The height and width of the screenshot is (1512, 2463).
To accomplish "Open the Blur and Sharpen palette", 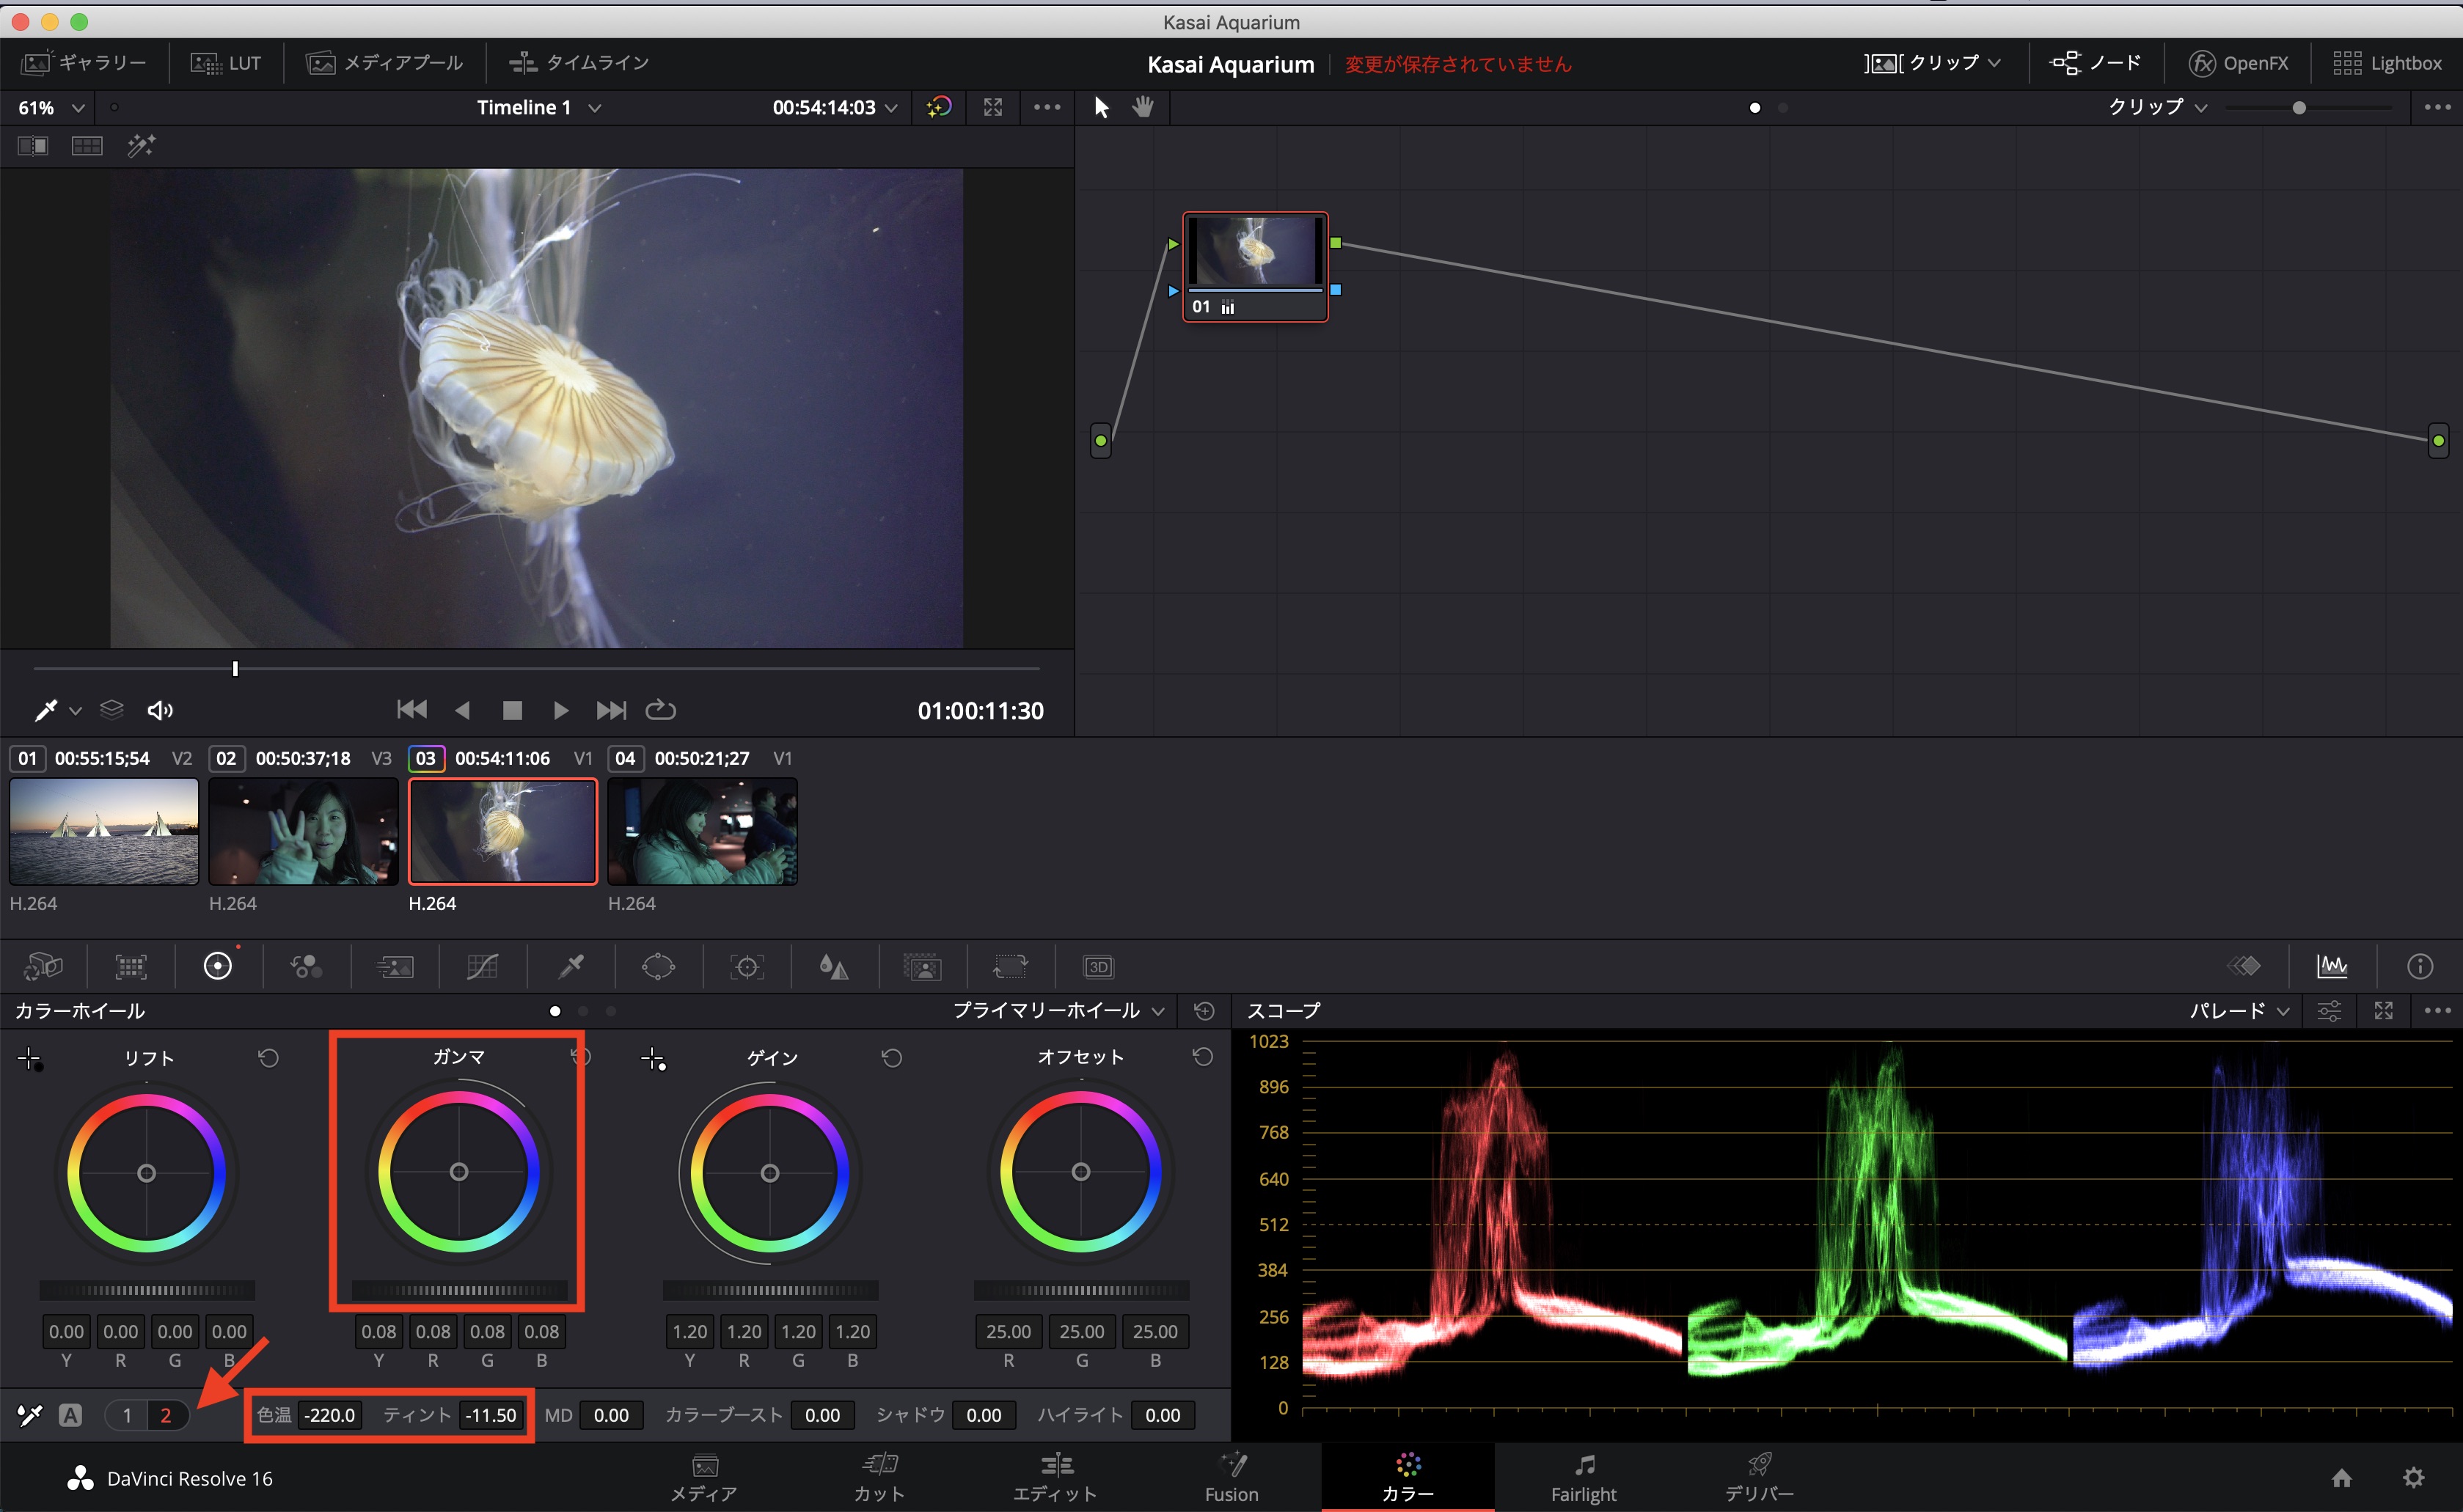I will pos(833,966).
